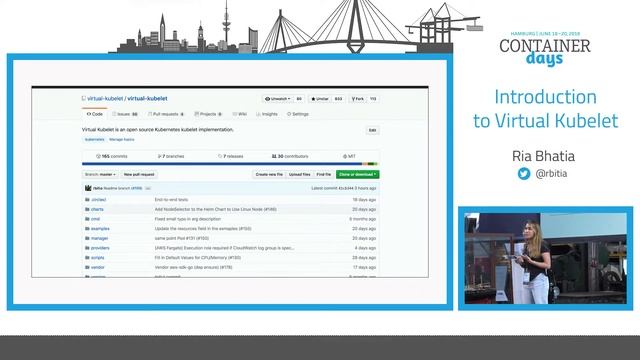Open the Issues tab
This screenshot has width=640, height=360.
click(125, 114)
